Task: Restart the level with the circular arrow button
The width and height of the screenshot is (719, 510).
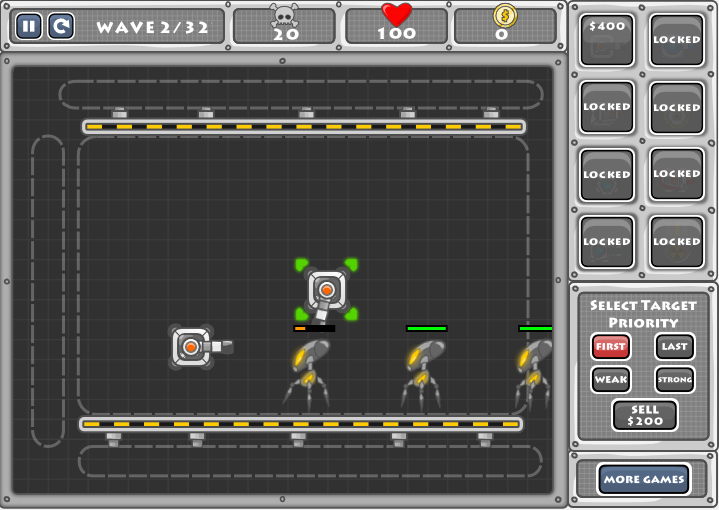Action: tap(61, 26)
